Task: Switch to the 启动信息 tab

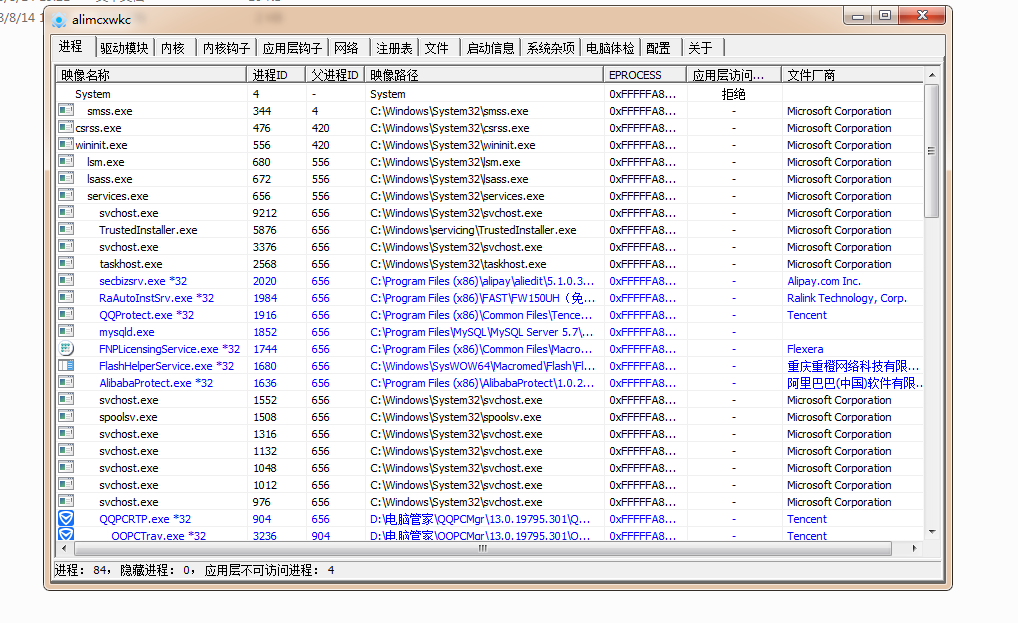Action: tap(490, 48)
